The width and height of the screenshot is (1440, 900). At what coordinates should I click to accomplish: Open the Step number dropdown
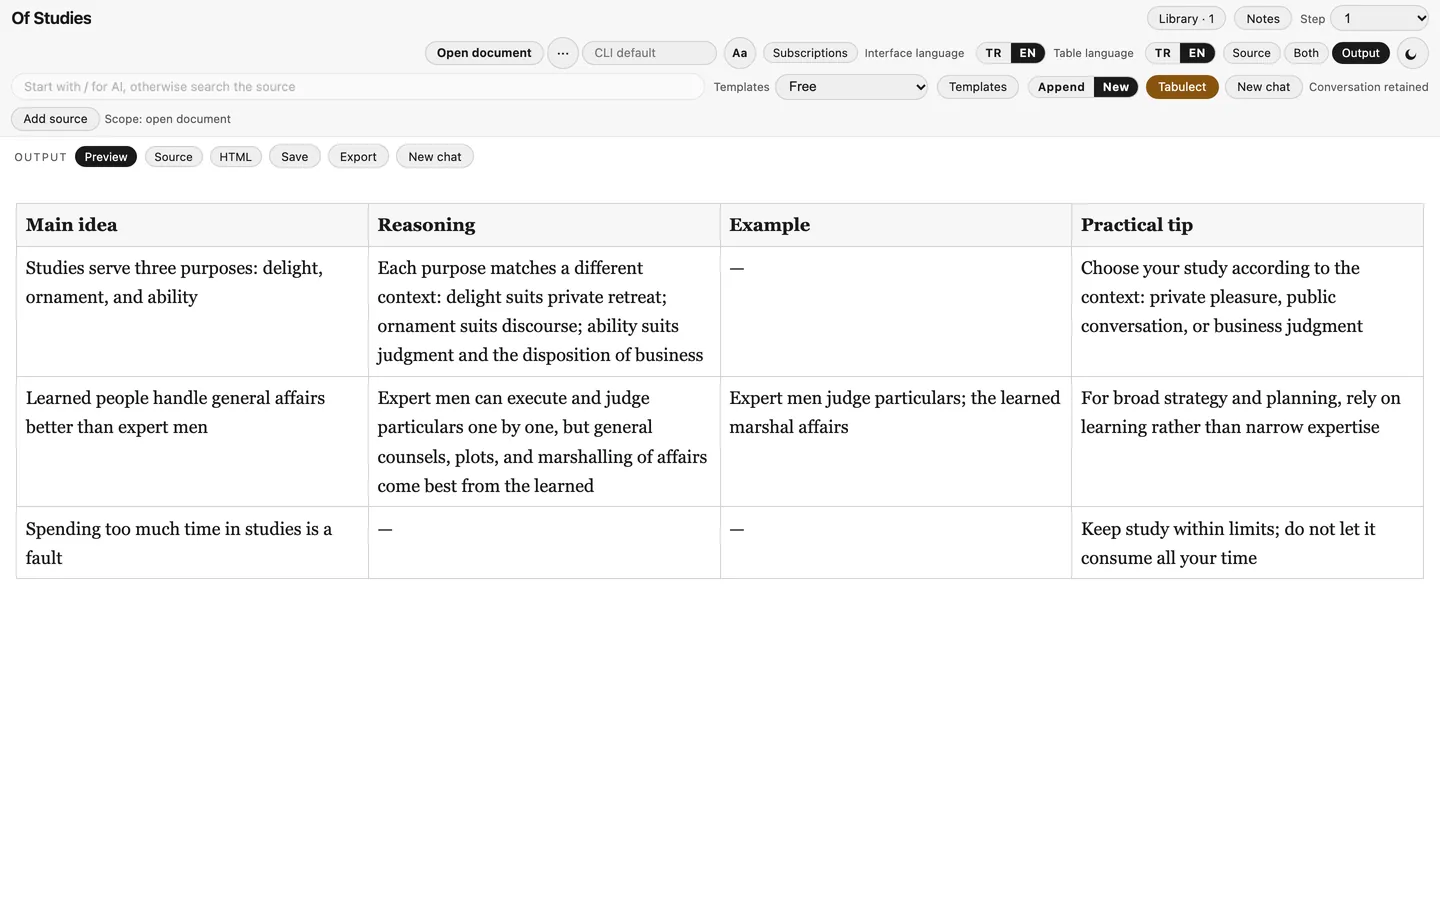(x=1380, y=18)
